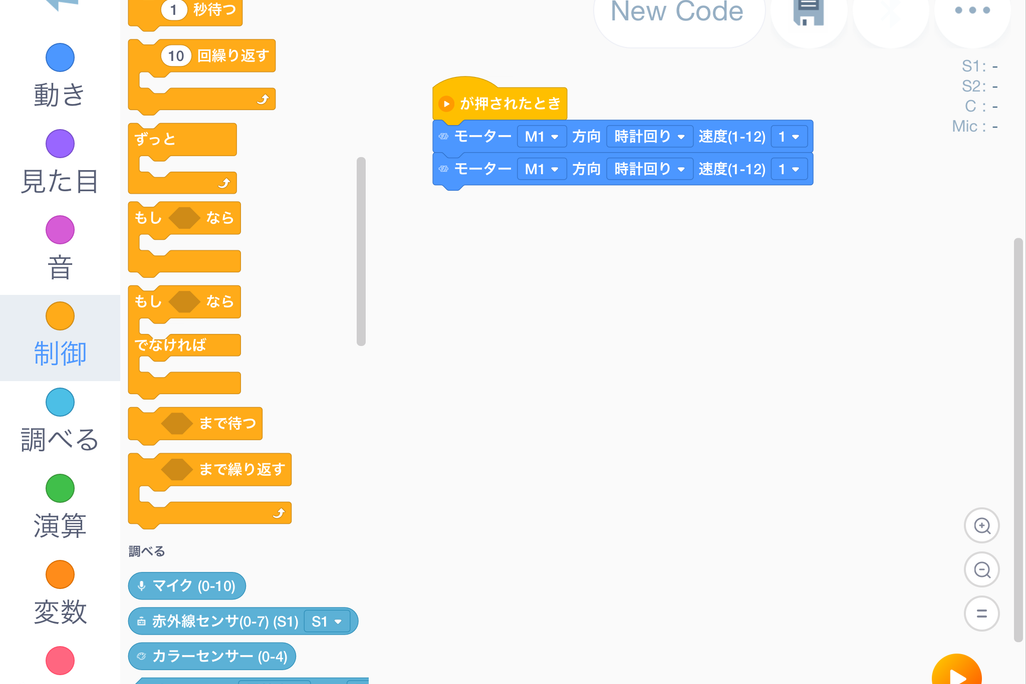Select the 制御 (Control) category

60,336
